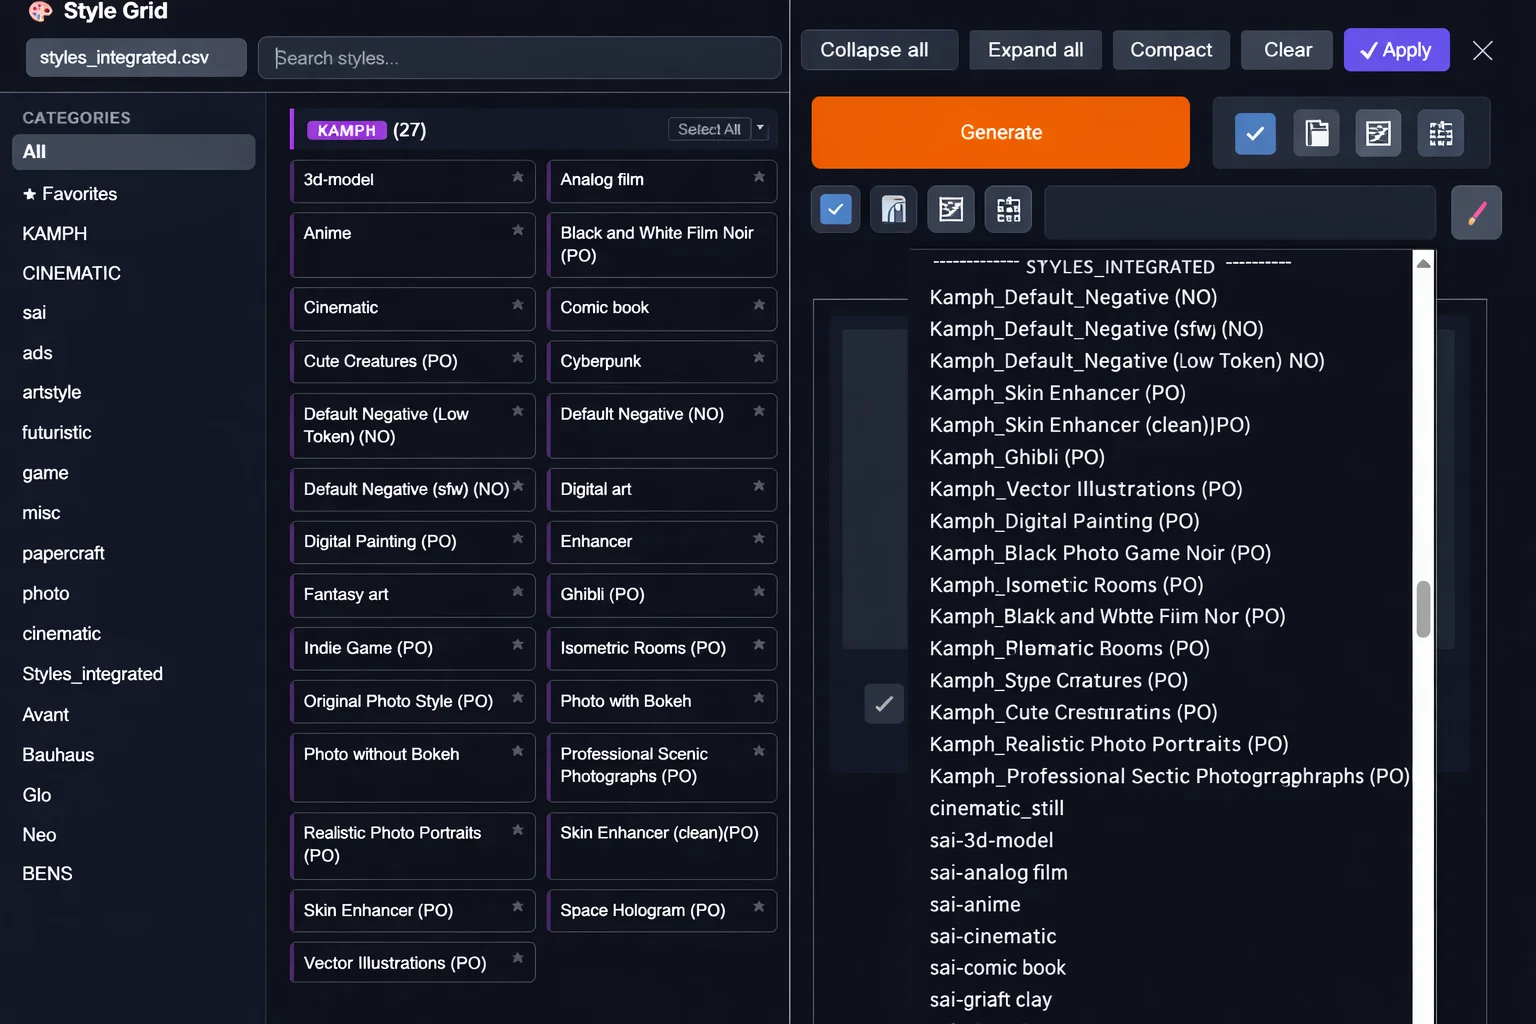Click the dropdown list scrollbar thumb
Screen dimensions: 1536x1024
[1423, 609]
